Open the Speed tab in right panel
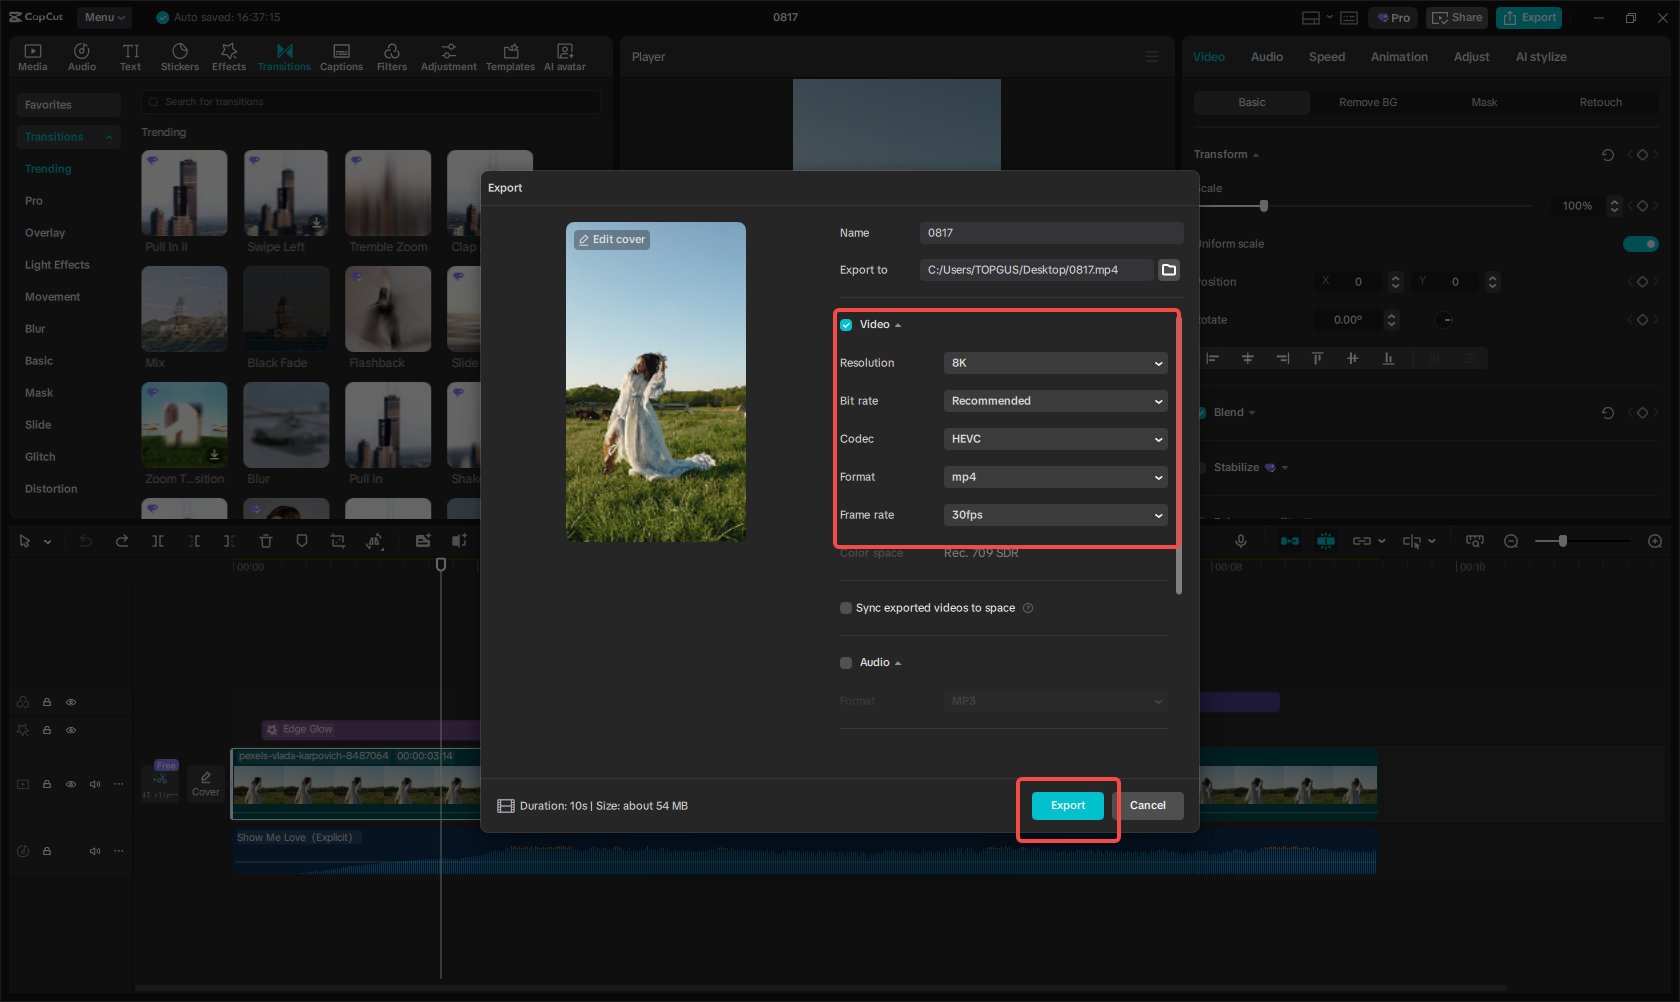Screen dimensions: 1680x1002 coord(1326,57)
